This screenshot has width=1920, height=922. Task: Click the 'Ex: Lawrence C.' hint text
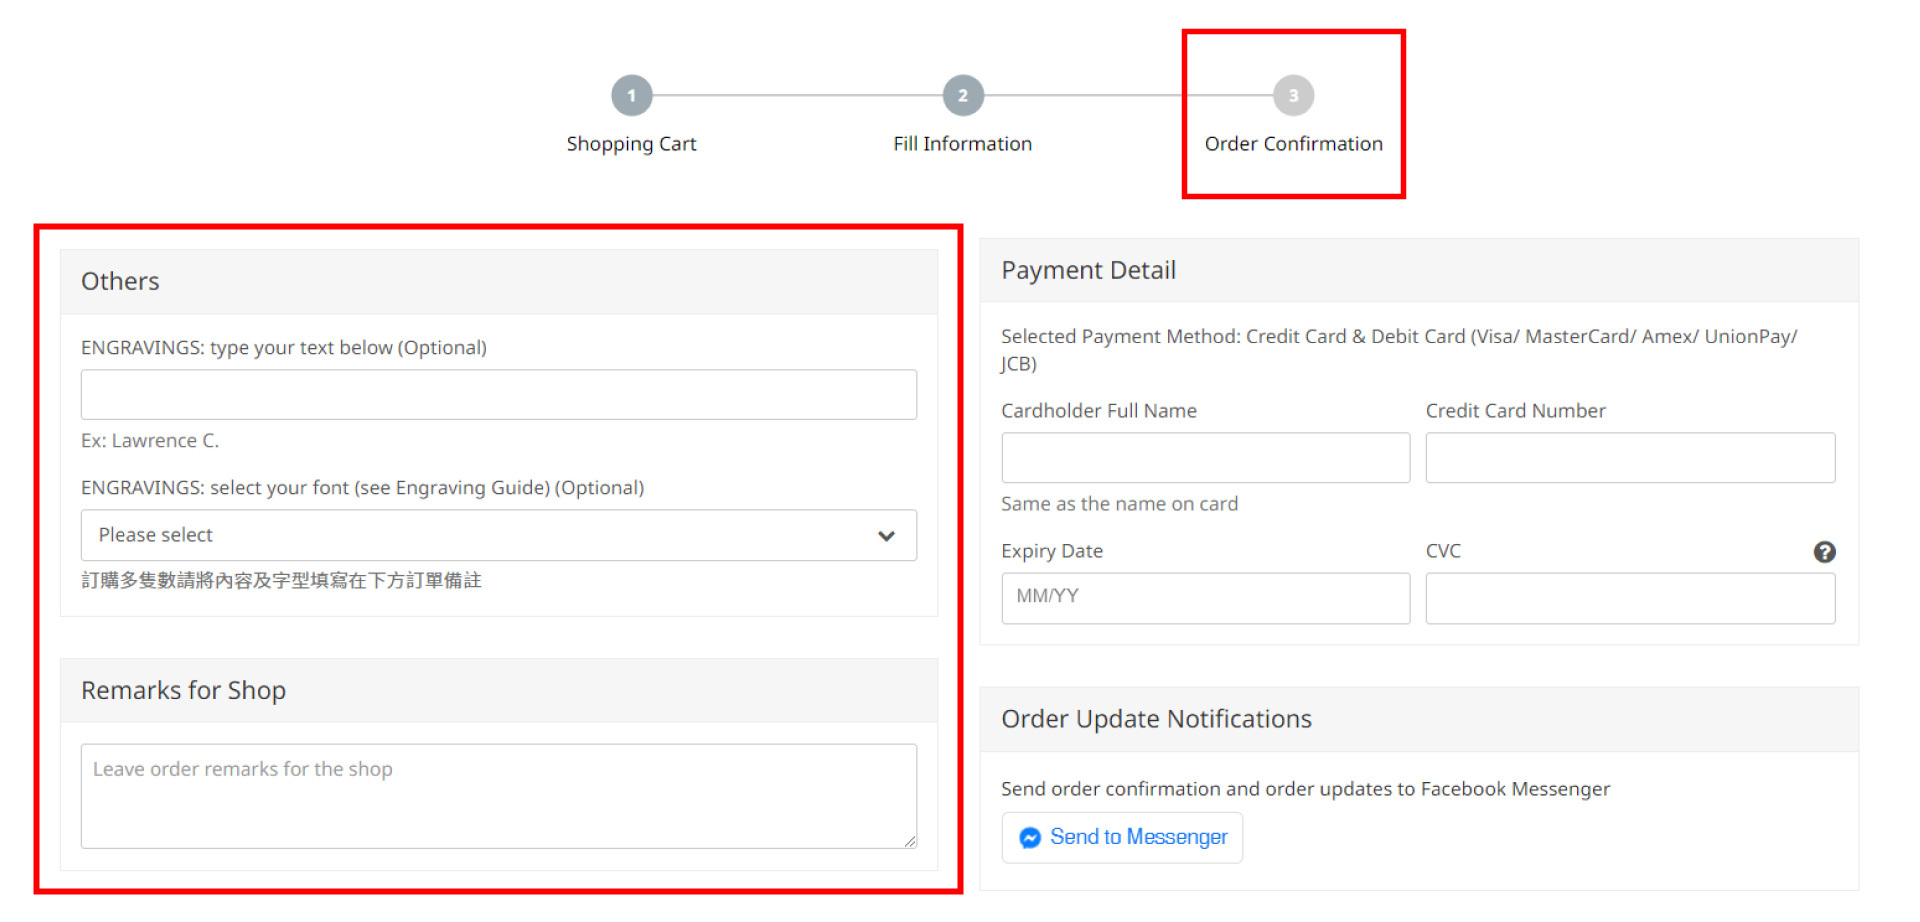pos(150,441)
